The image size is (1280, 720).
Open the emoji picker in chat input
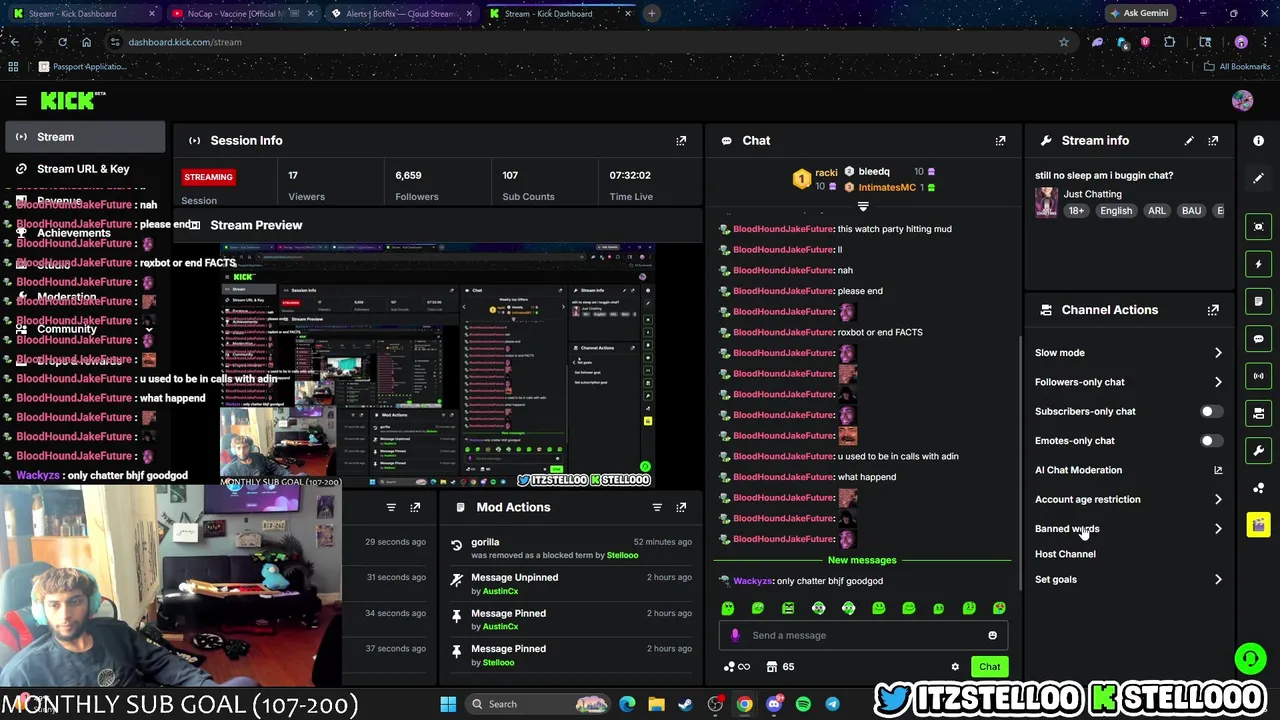pyautogui.click(x=992, y=635)
